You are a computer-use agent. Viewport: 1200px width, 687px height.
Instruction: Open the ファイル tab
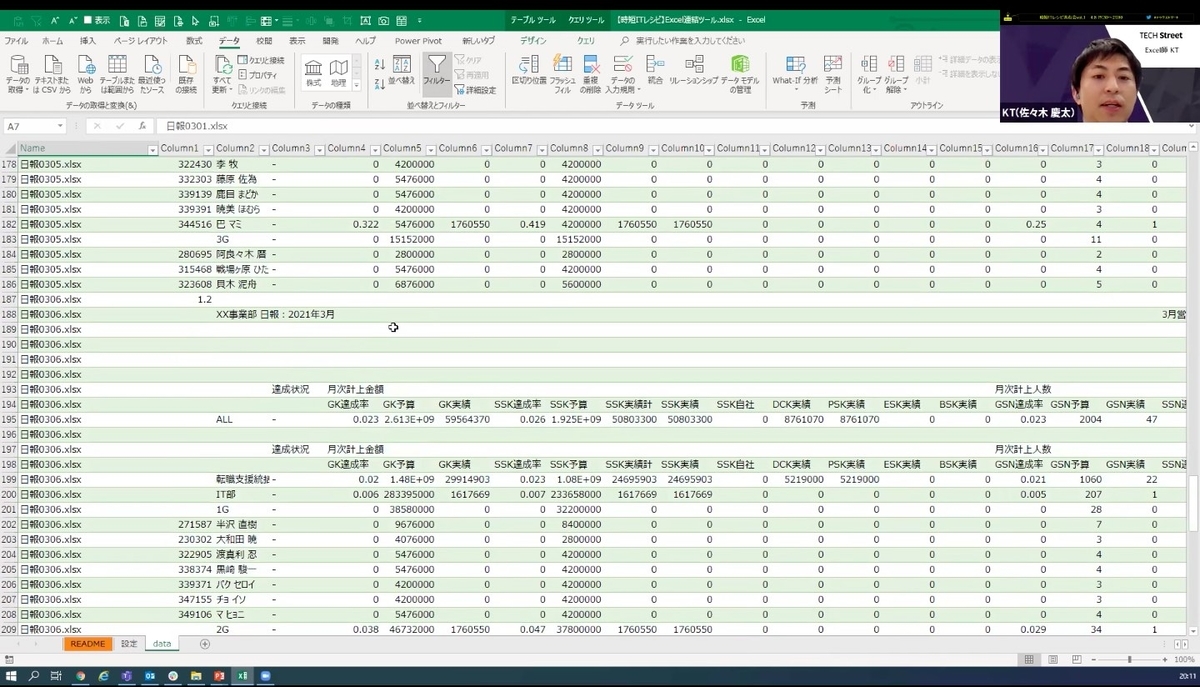click(x=17, y=41)
